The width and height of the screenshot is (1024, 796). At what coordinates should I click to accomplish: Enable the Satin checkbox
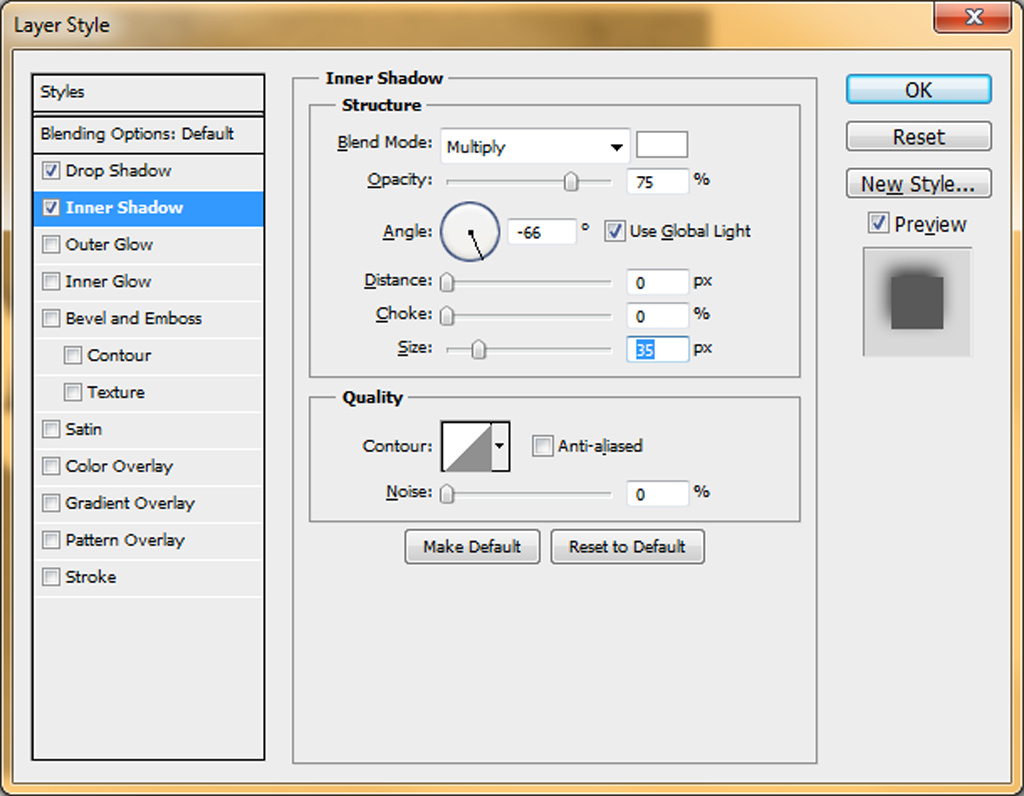coord(50,429)
